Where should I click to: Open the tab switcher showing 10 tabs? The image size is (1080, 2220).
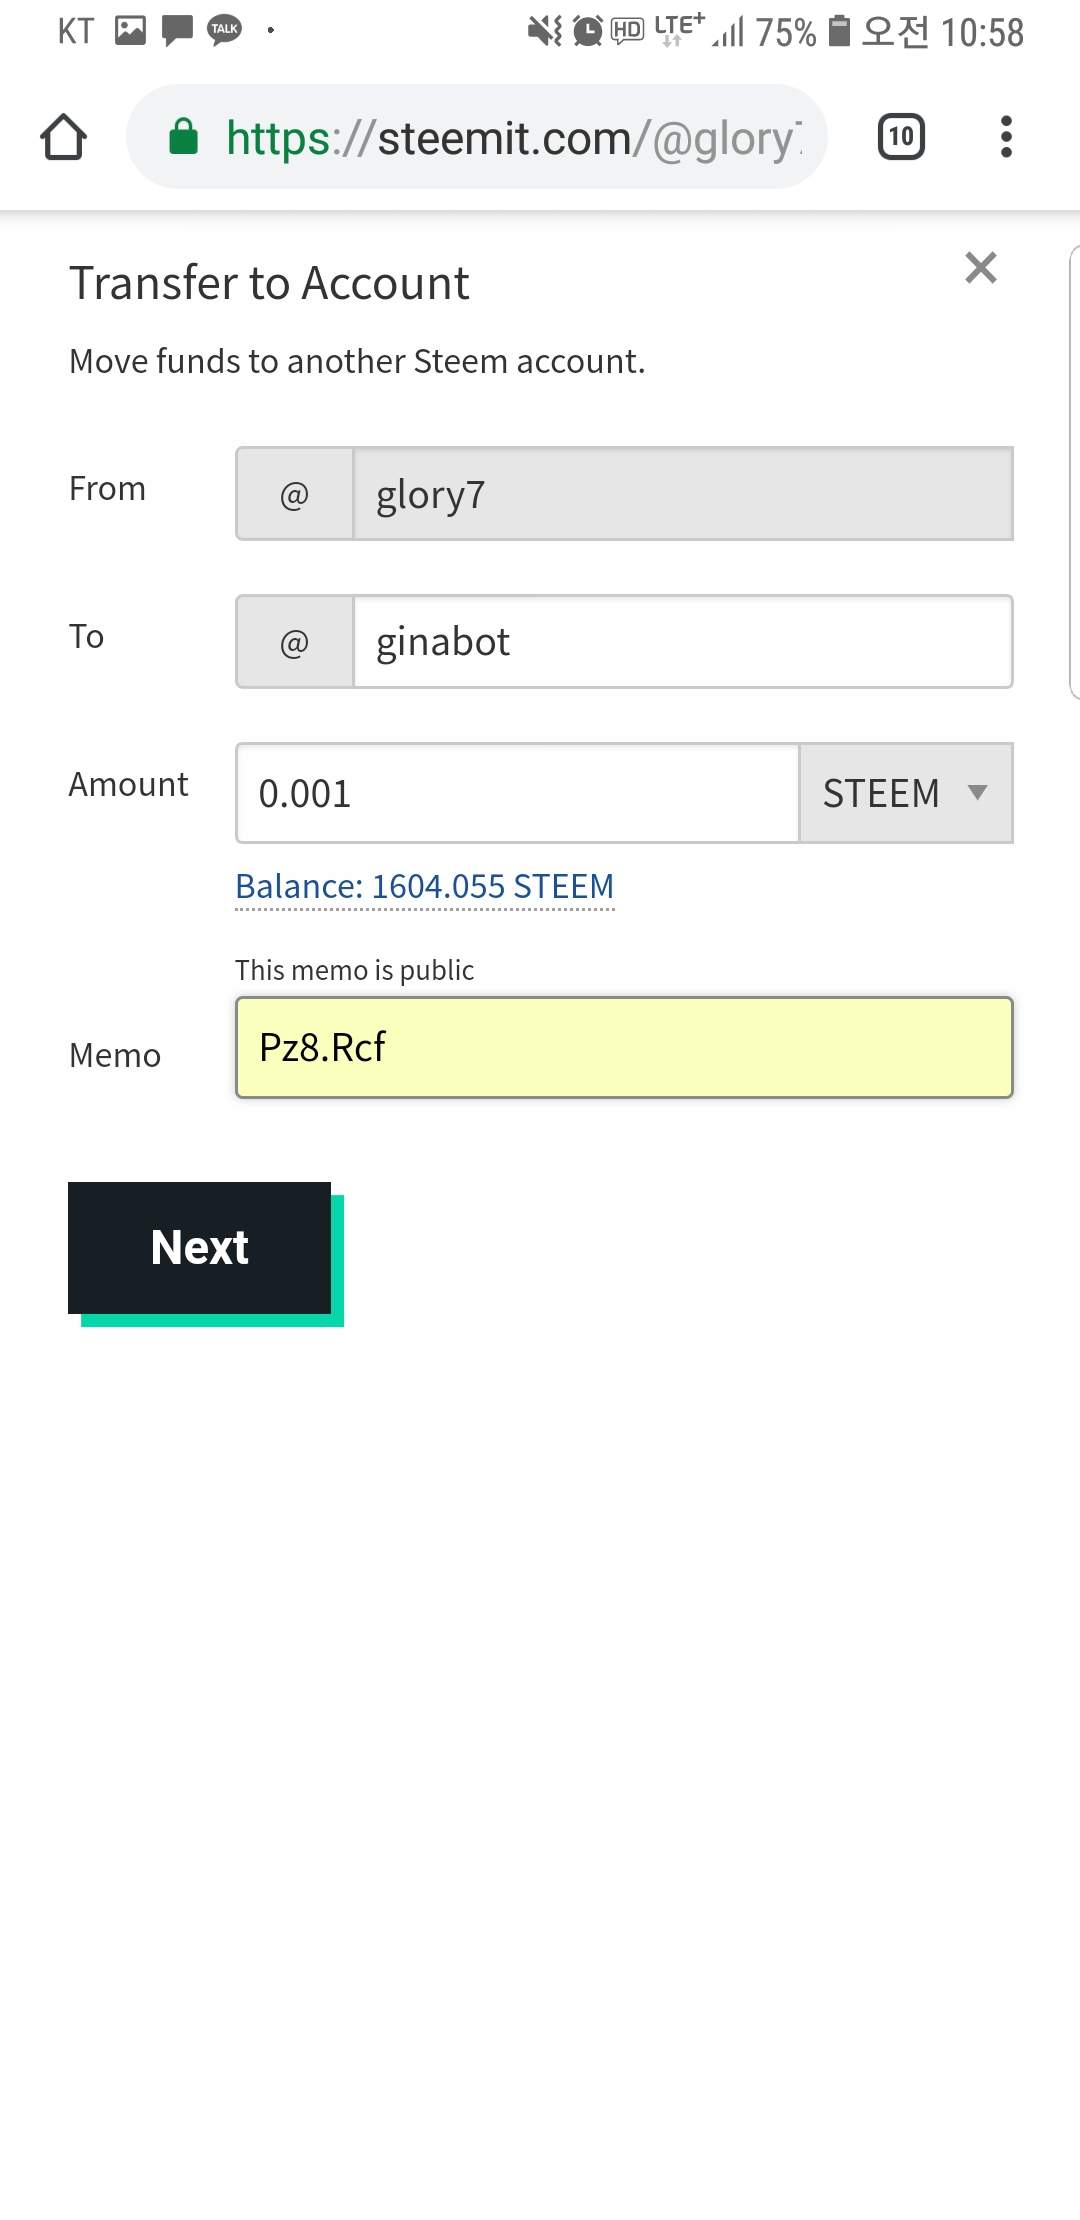tap(901, 137)
